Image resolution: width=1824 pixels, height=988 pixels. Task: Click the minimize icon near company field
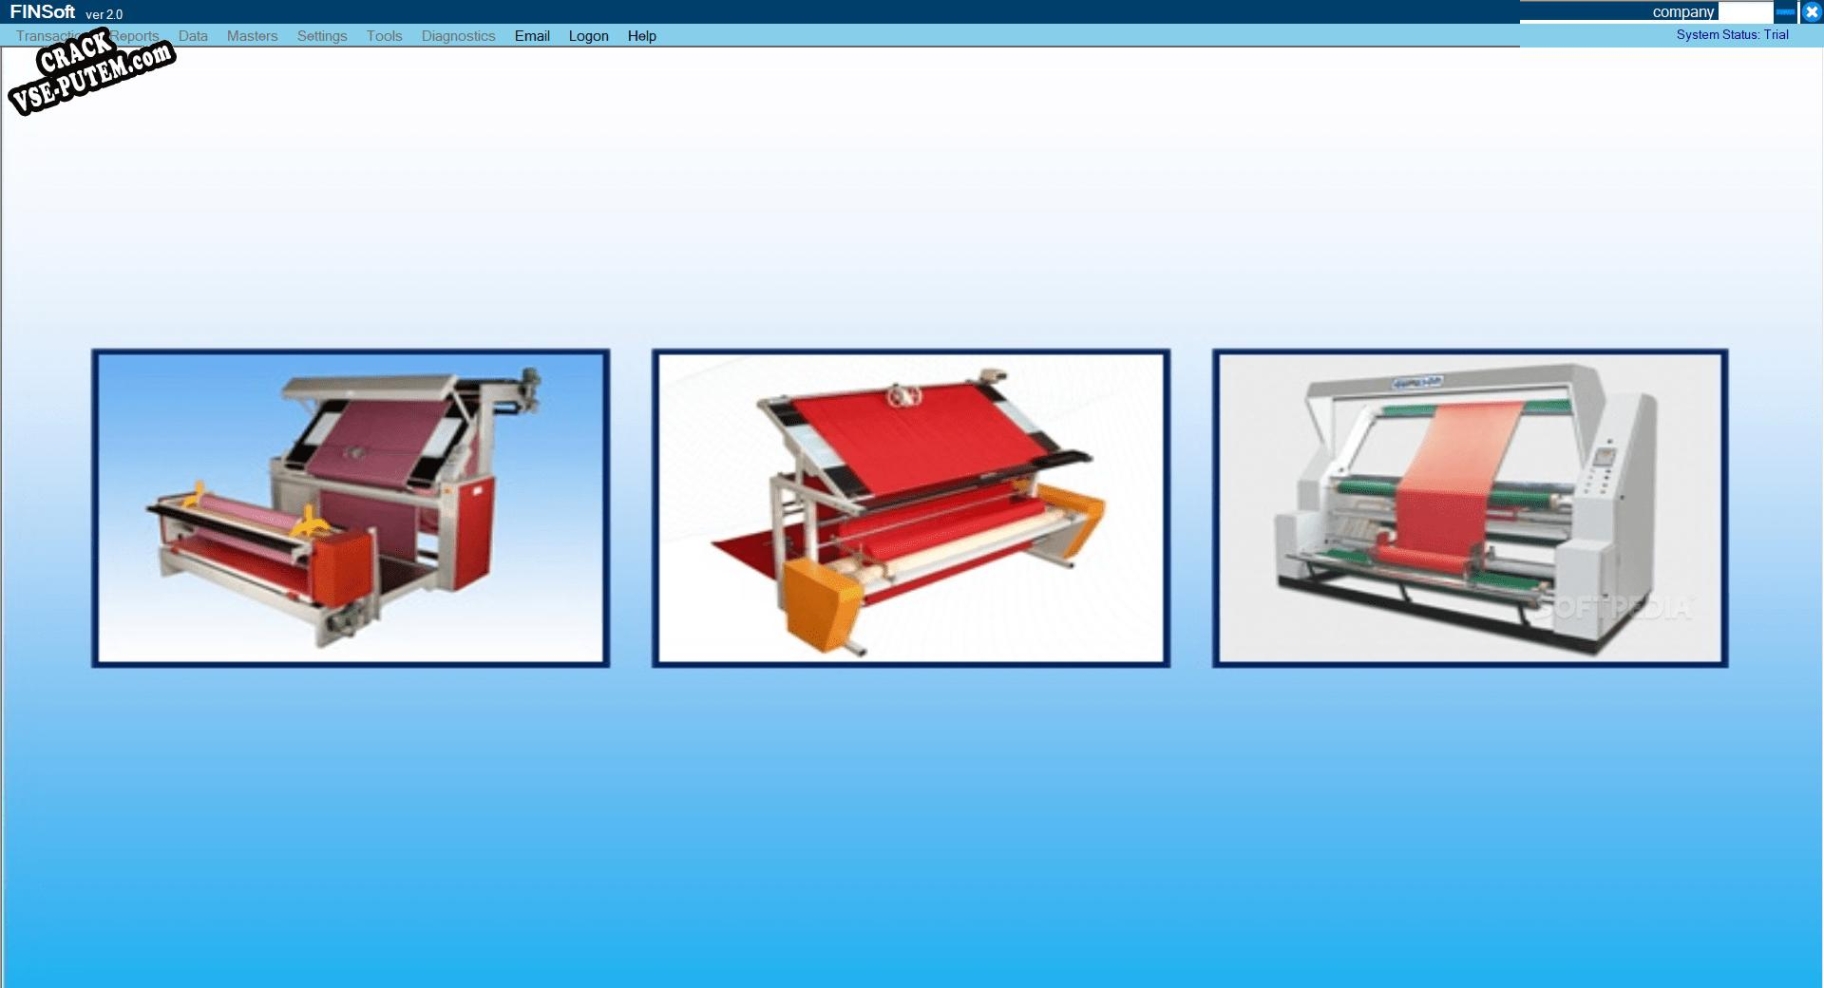click(x=1786, y=12)
